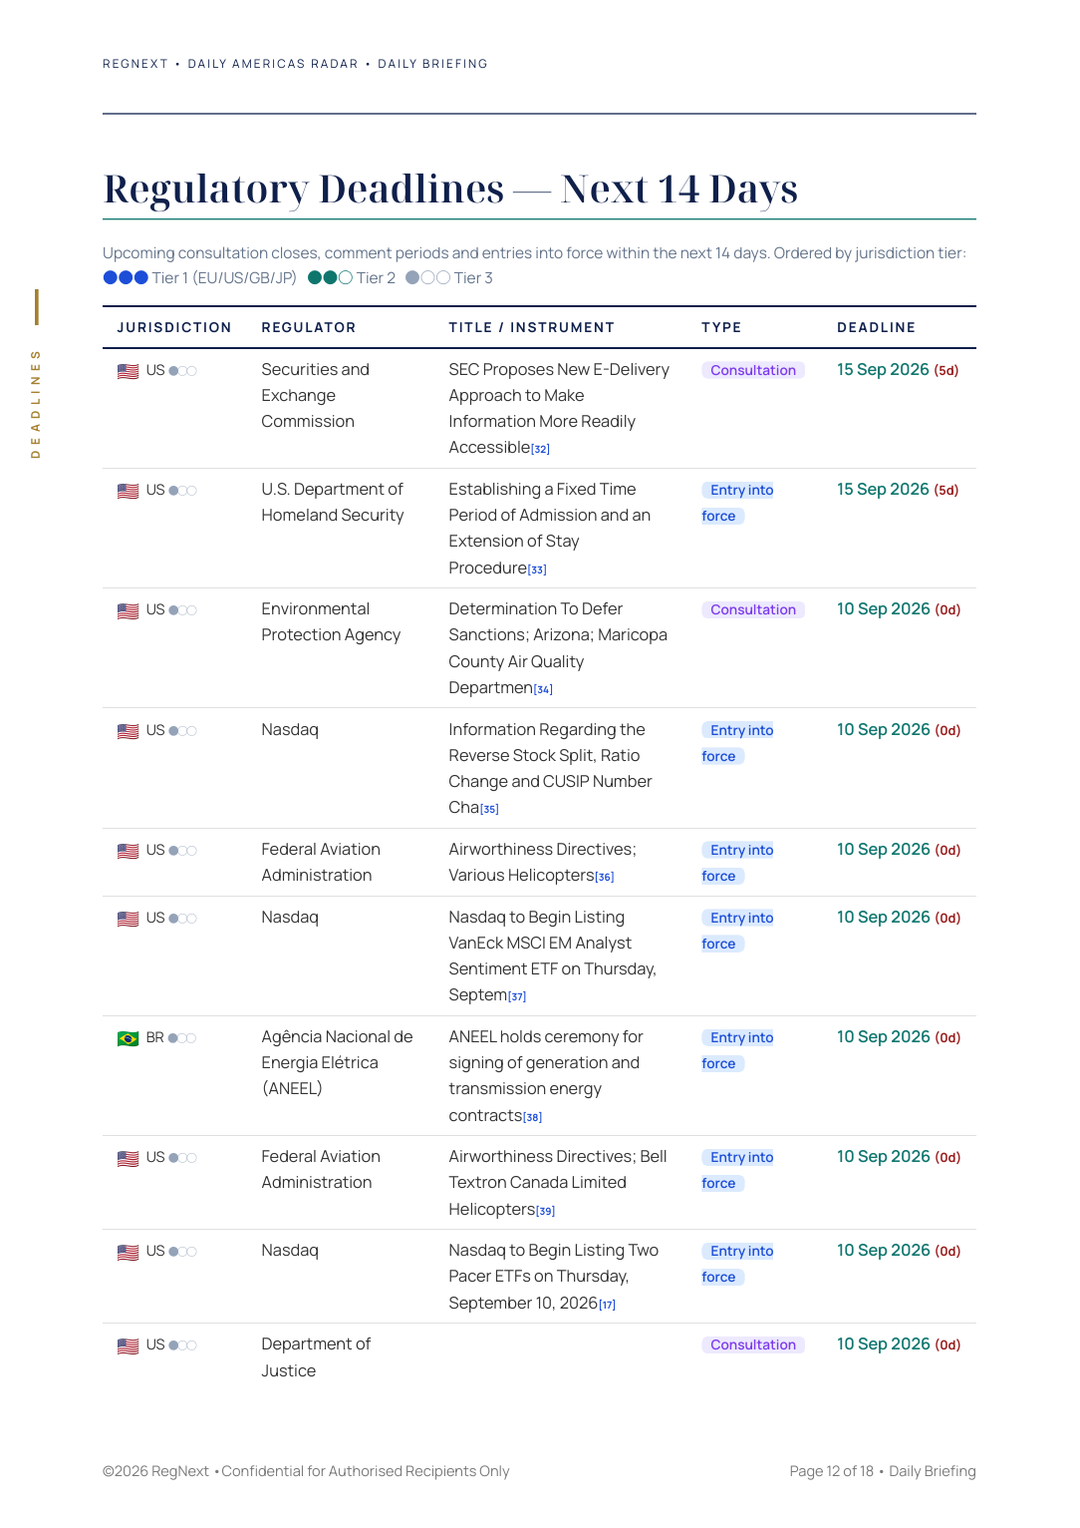Click the Tier 3 grey dots legend icon
The image size is (1080, 1528).
[428, 278]
